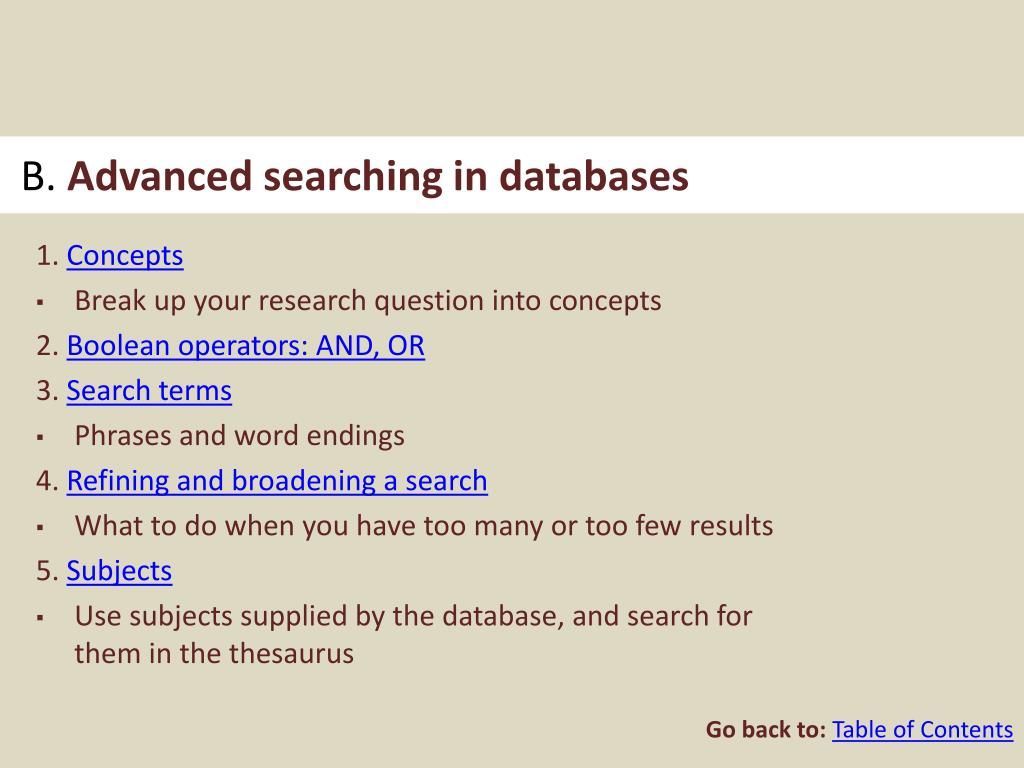Click the "Go back to:" label

coord(765,730)
